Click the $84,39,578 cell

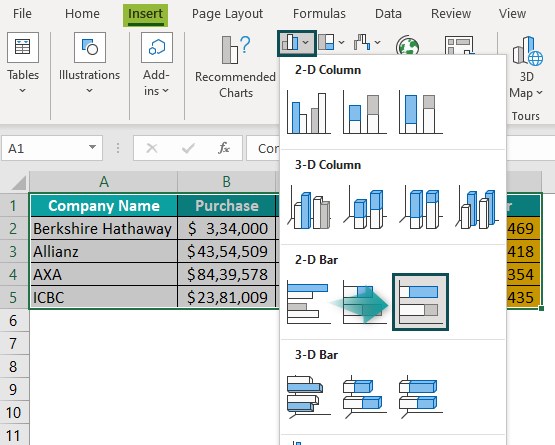tap(227, 274)
